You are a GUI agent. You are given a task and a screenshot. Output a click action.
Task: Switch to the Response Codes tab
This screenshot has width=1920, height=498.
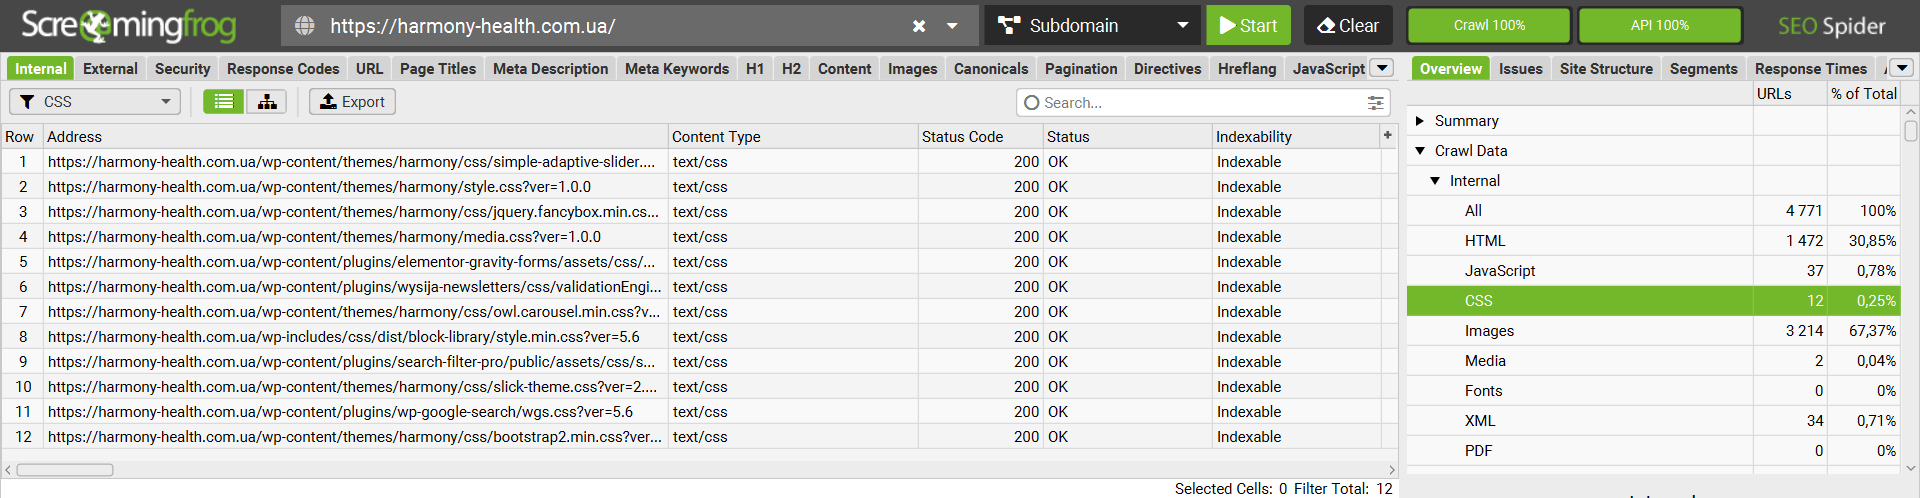283,69
